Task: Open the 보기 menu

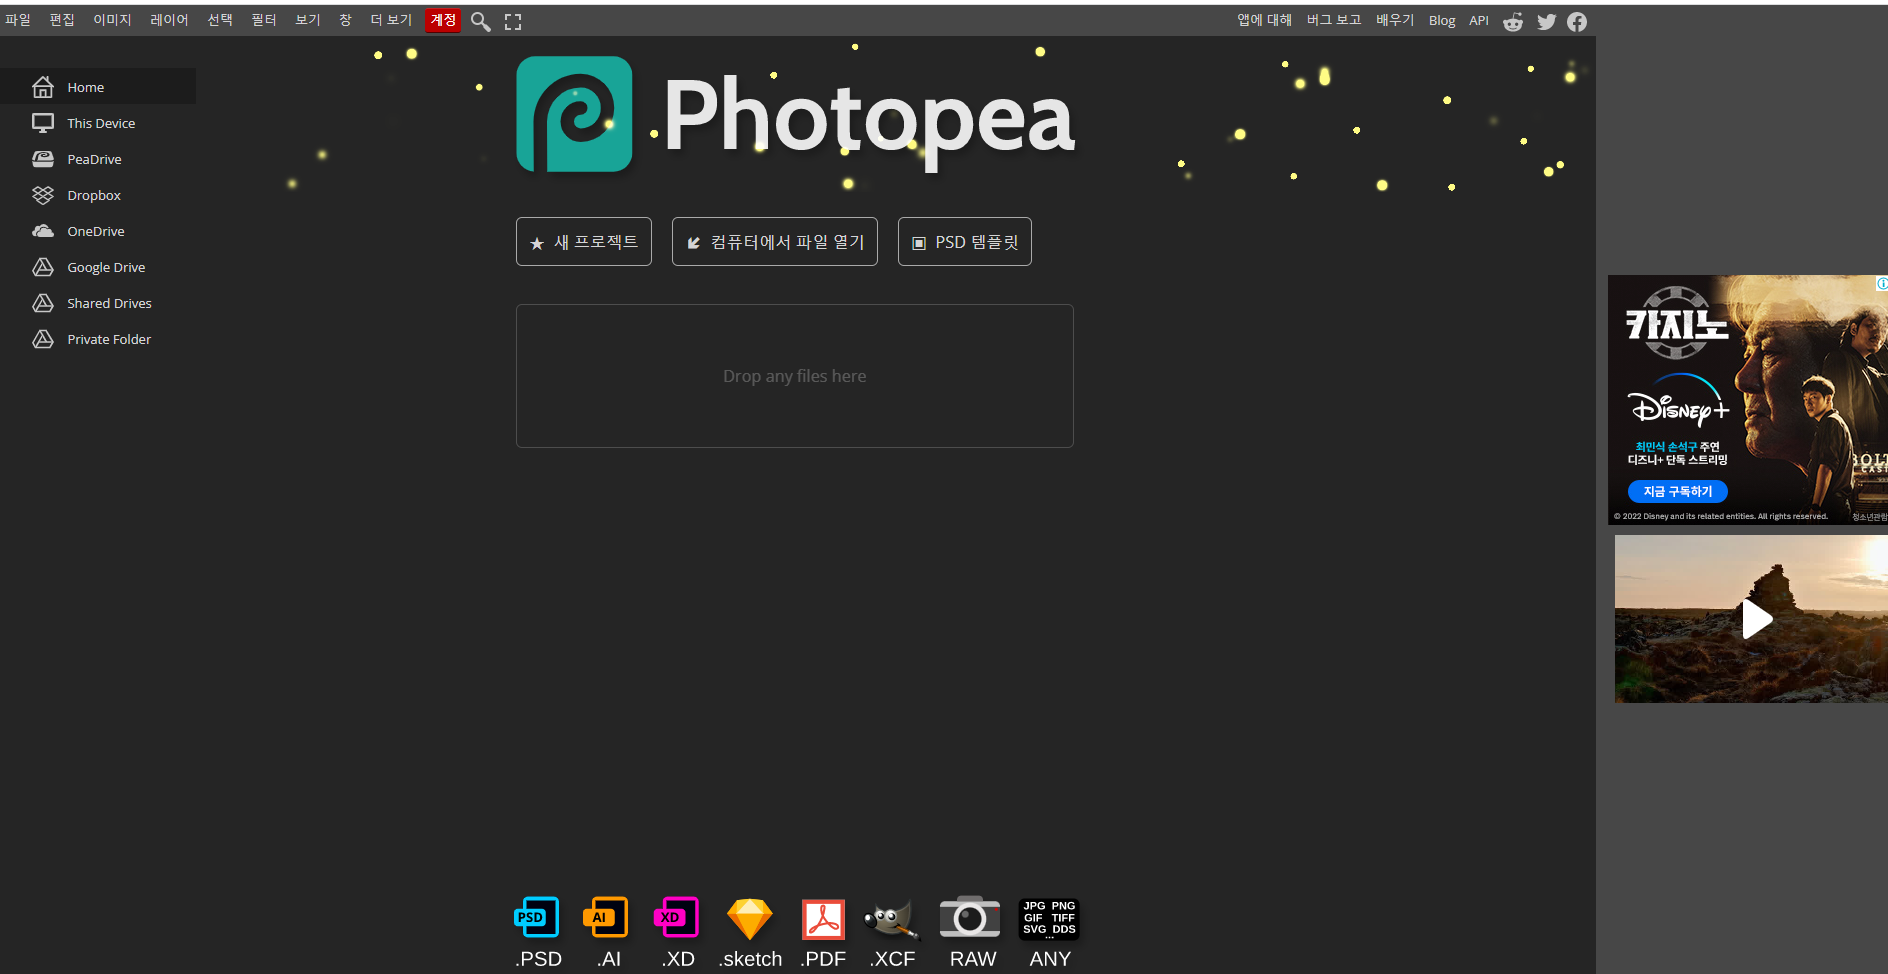Action: coord(308,20)
